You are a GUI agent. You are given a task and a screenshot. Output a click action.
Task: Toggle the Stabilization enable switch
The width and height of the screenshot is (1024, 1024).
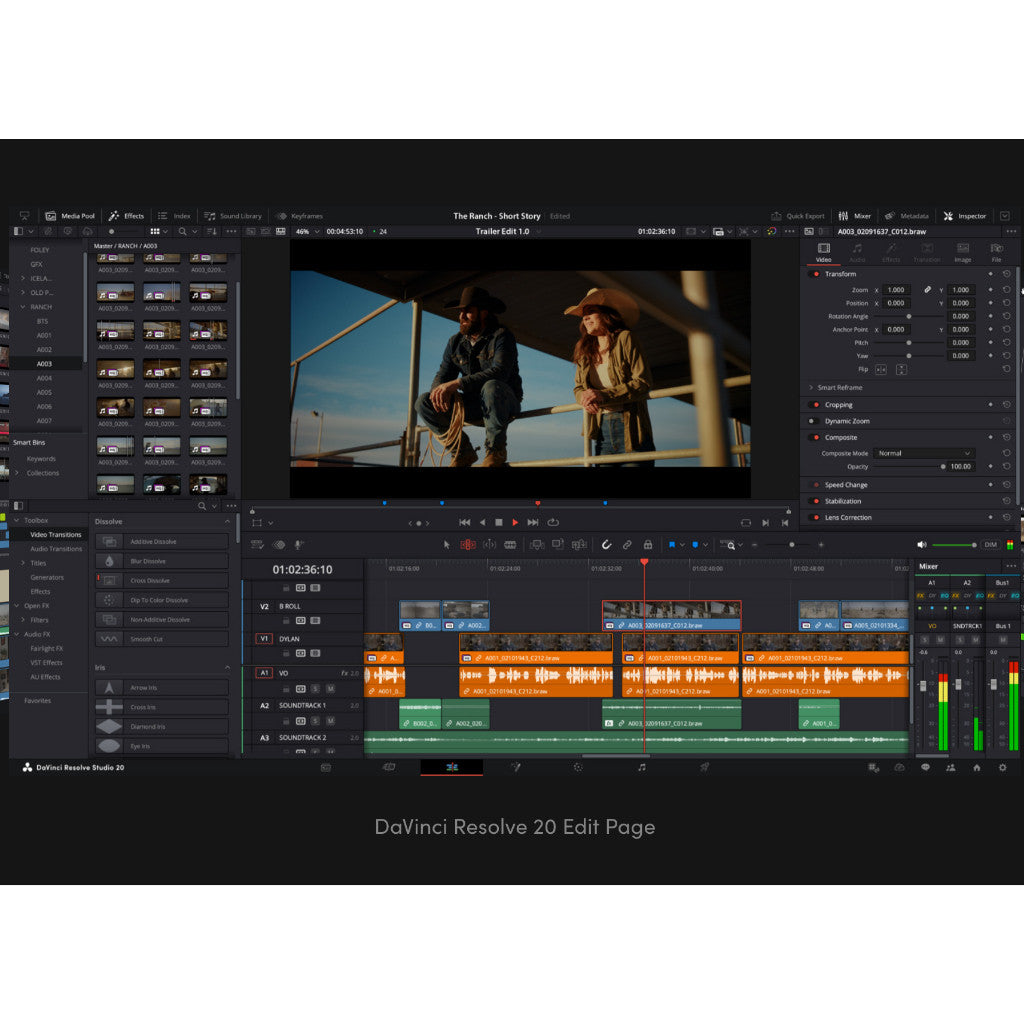814,501
